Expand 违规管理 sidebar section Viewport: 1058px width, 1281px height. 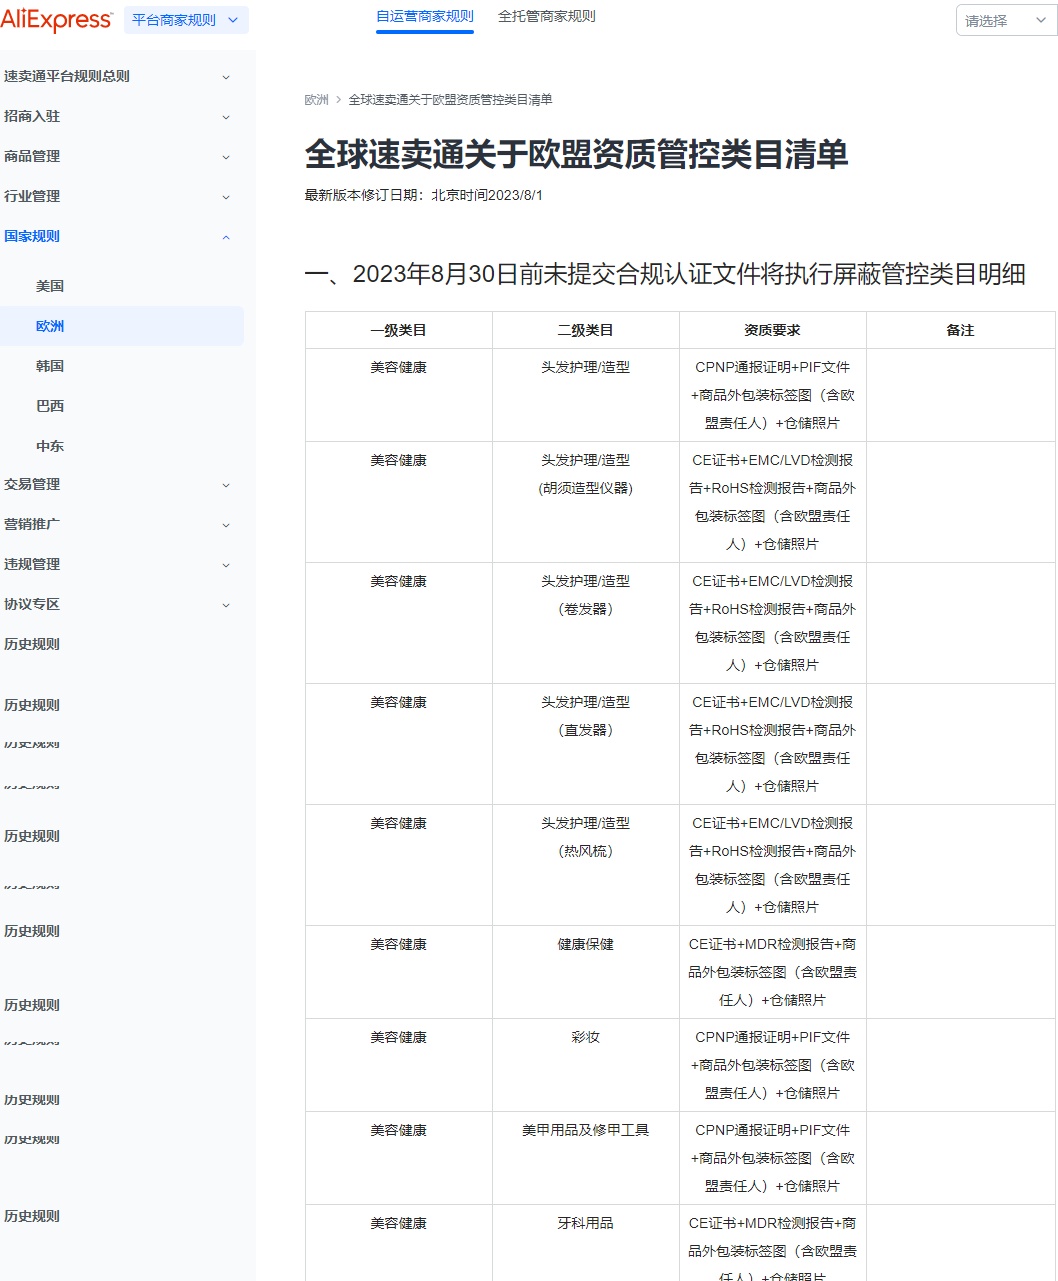[x=32, y=564]
